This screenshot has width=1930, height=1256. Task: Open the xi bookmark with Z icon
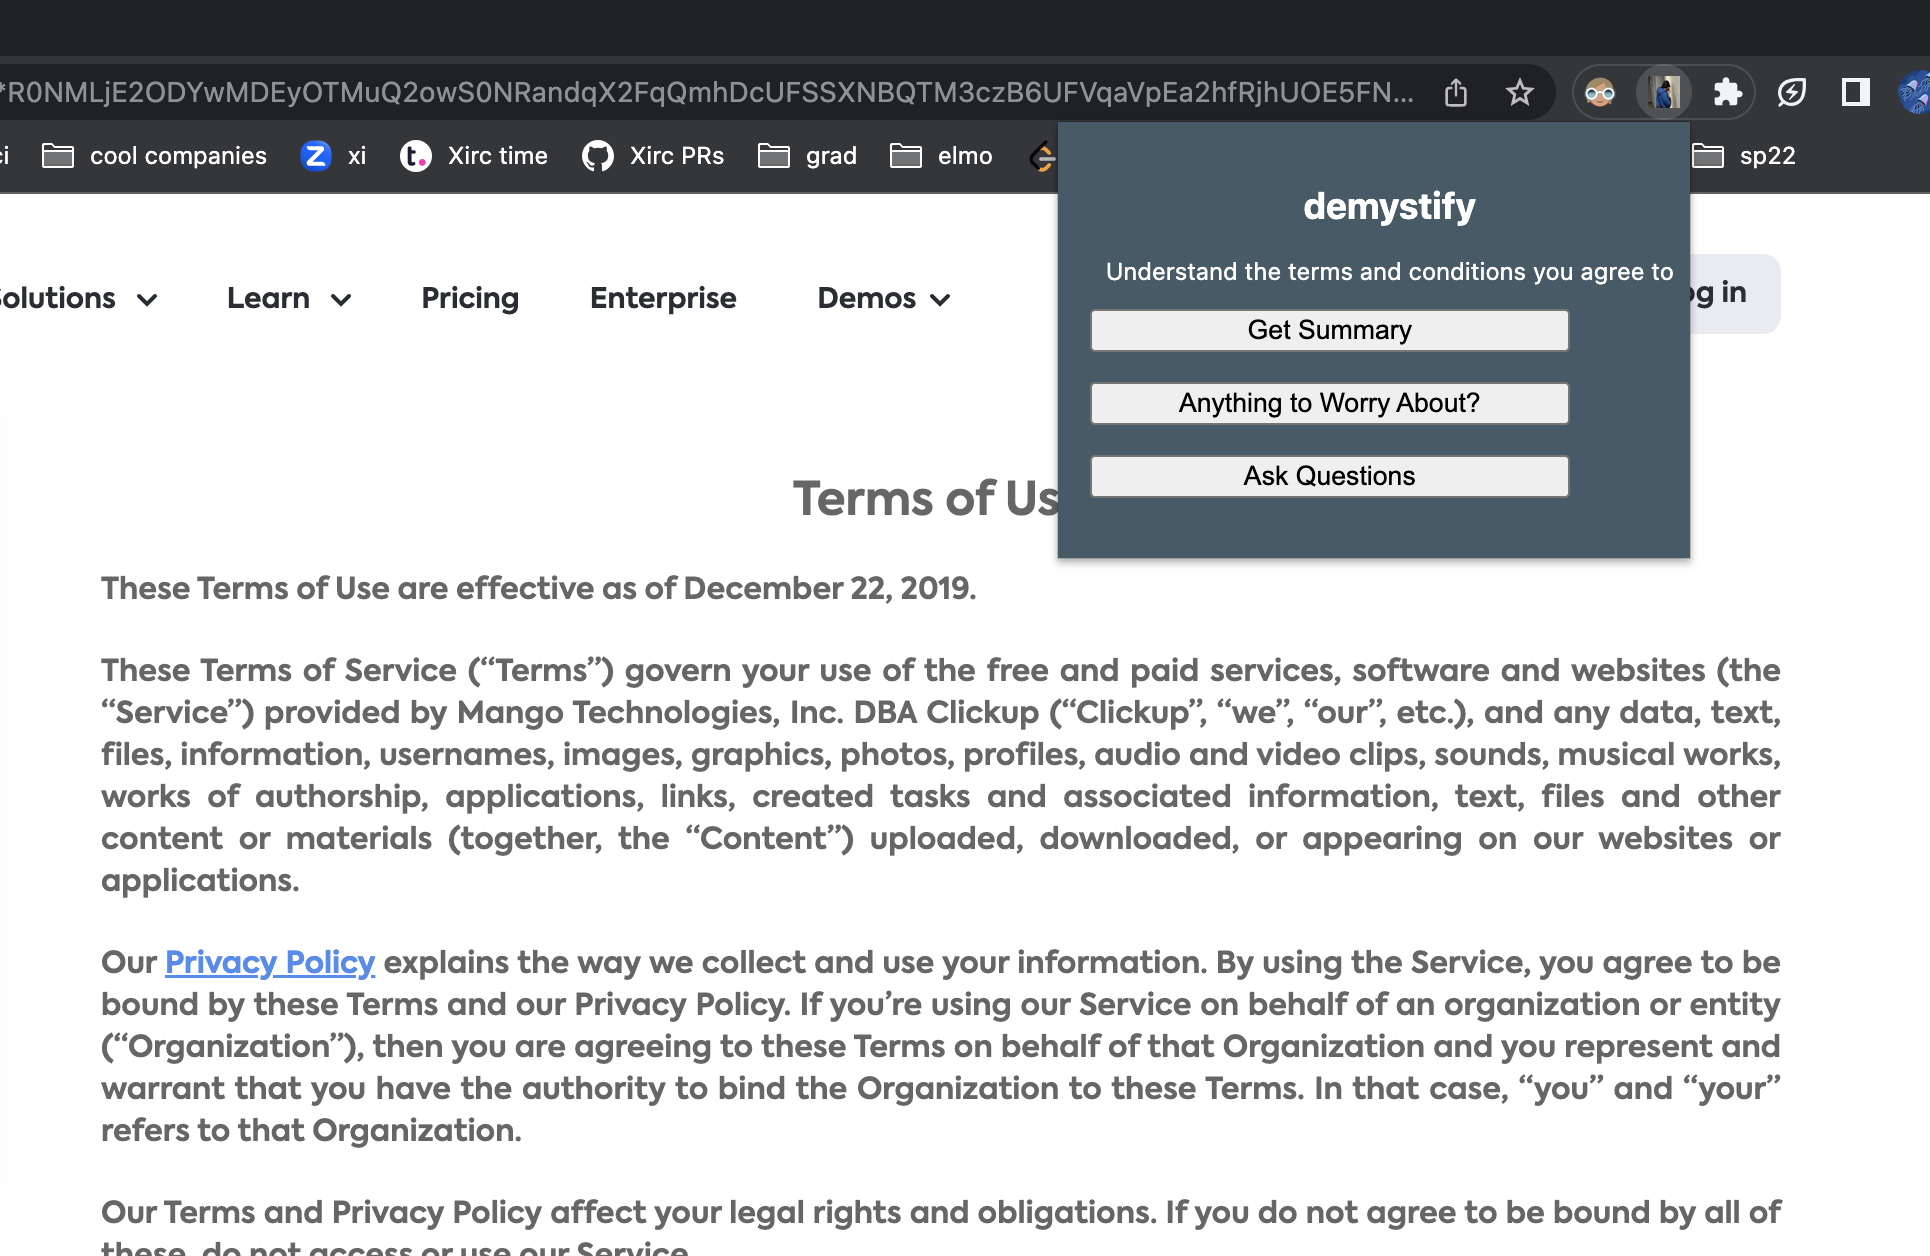tap(334, 156)
